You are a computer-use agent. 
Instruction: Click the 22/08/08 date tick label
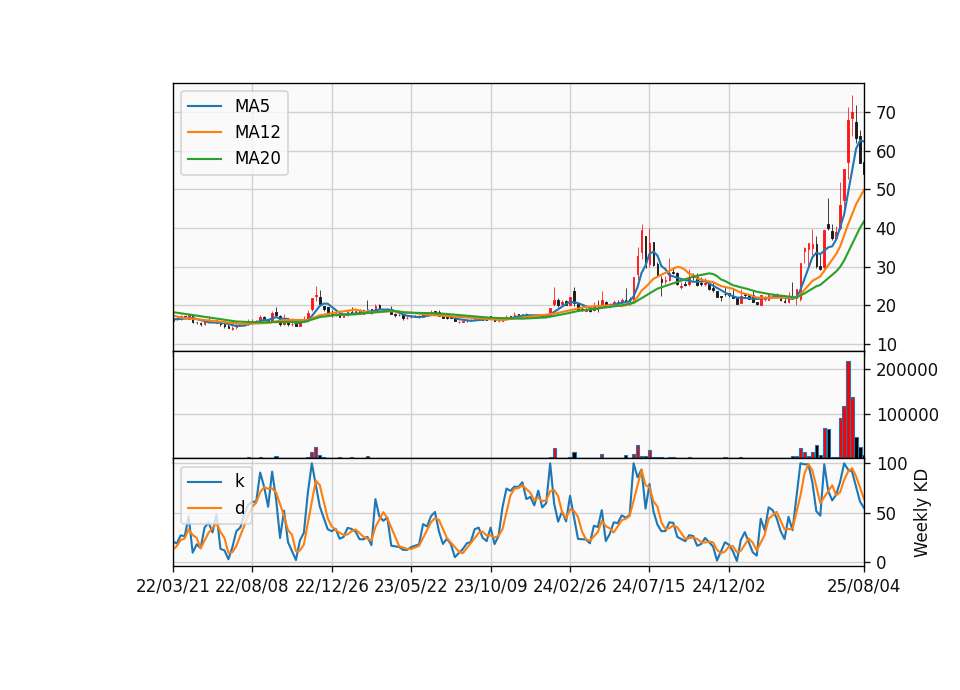click(x=252, y=587)
